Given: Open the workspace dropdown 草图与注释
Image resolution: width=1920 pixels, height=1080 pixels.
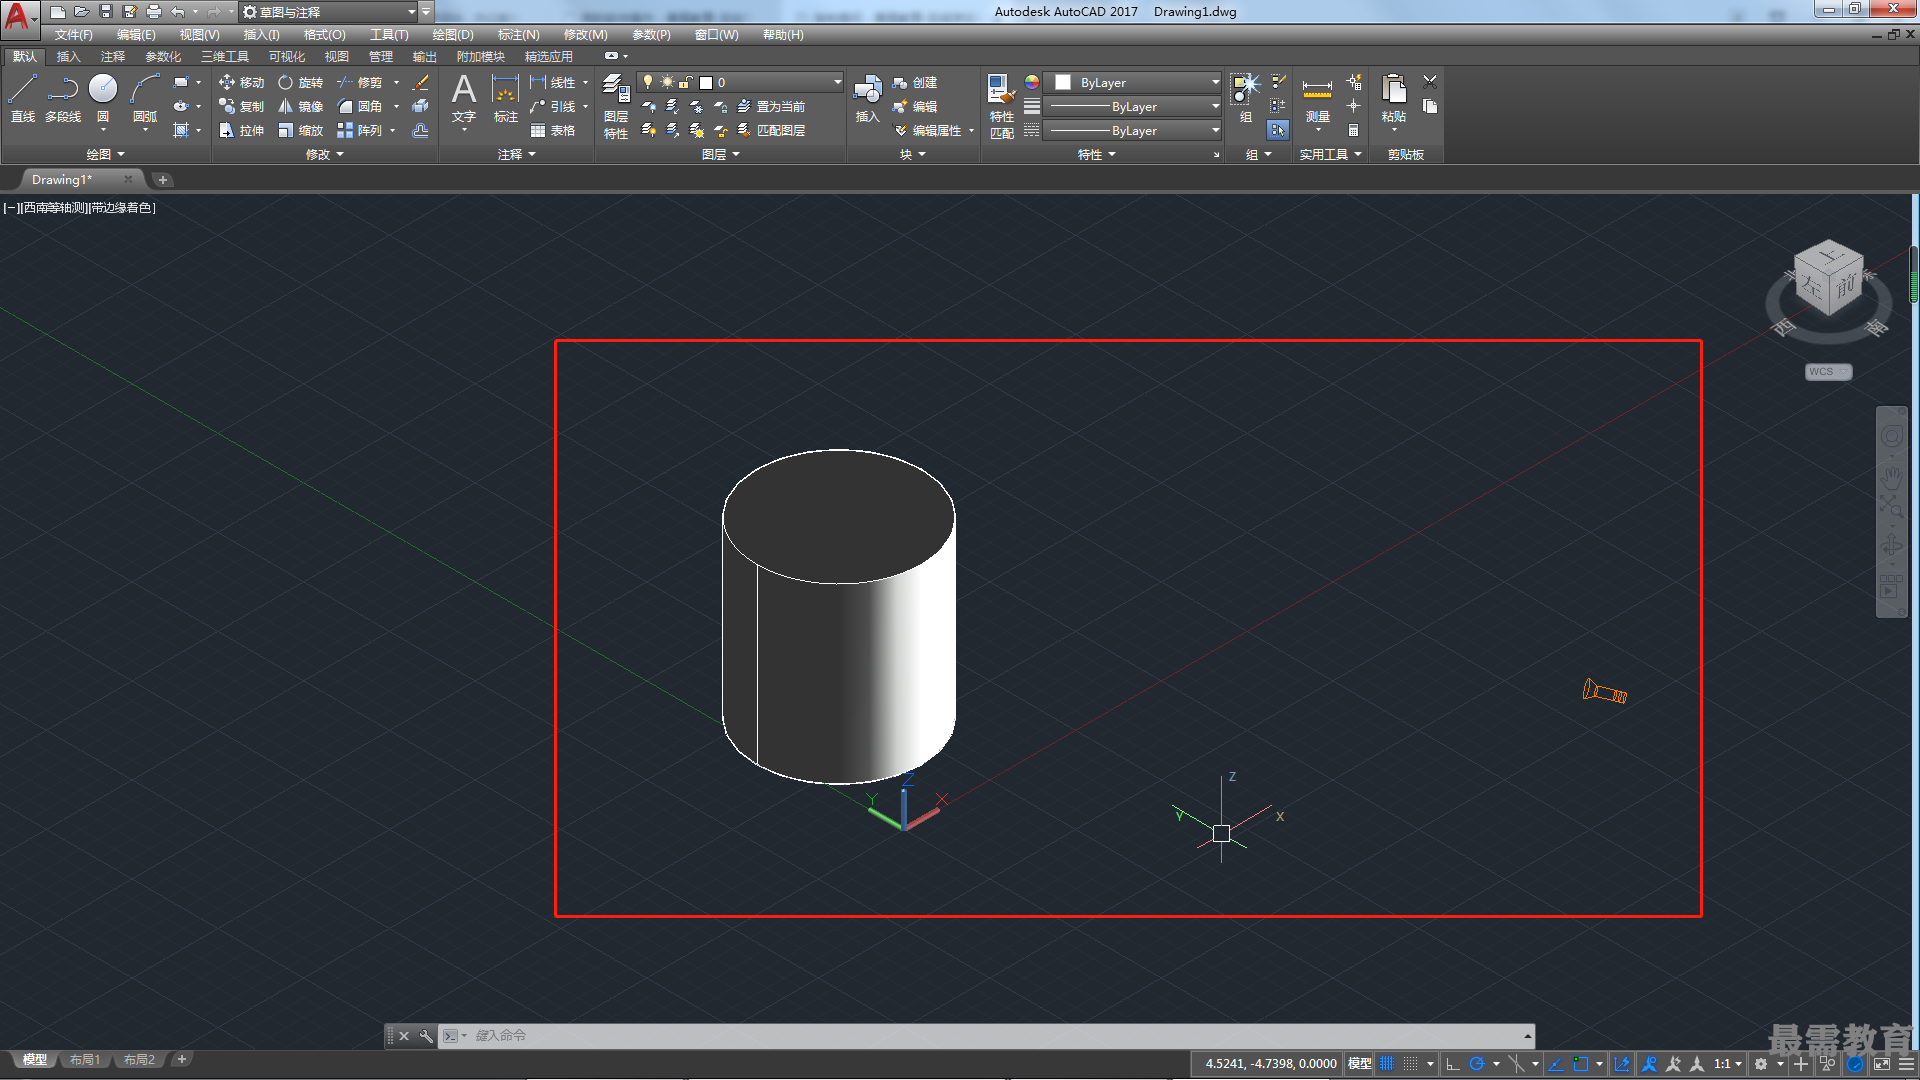Looking at the screenshot, I should (x=329, y=12).
